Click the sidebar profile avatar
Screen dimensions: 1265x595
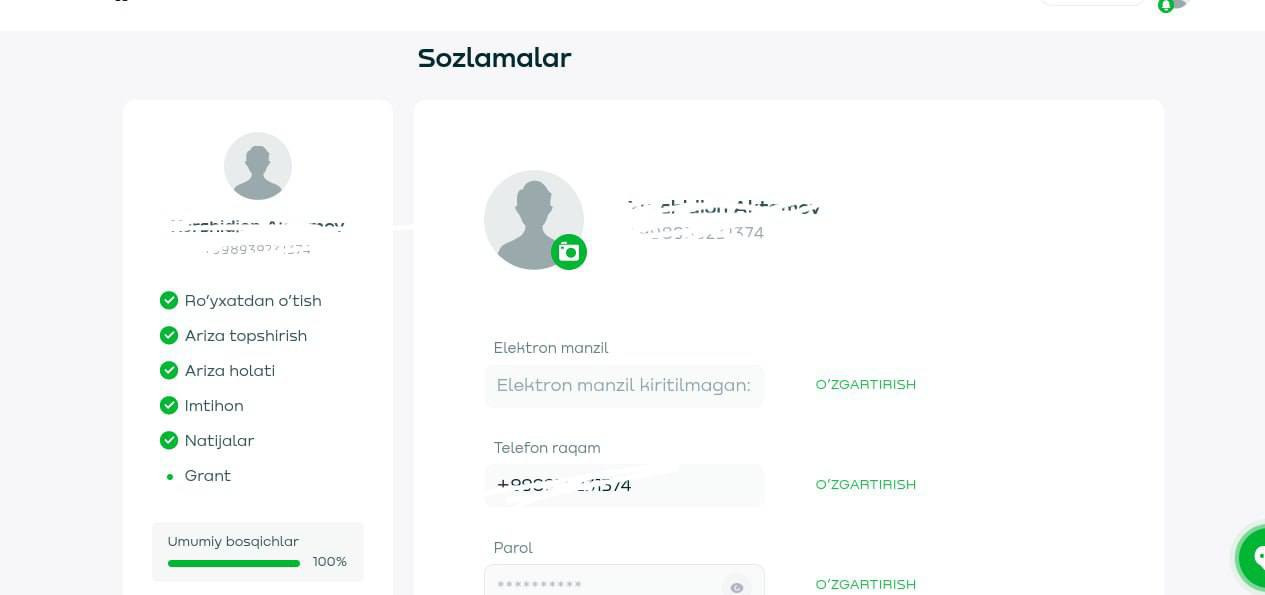(258, 166)
